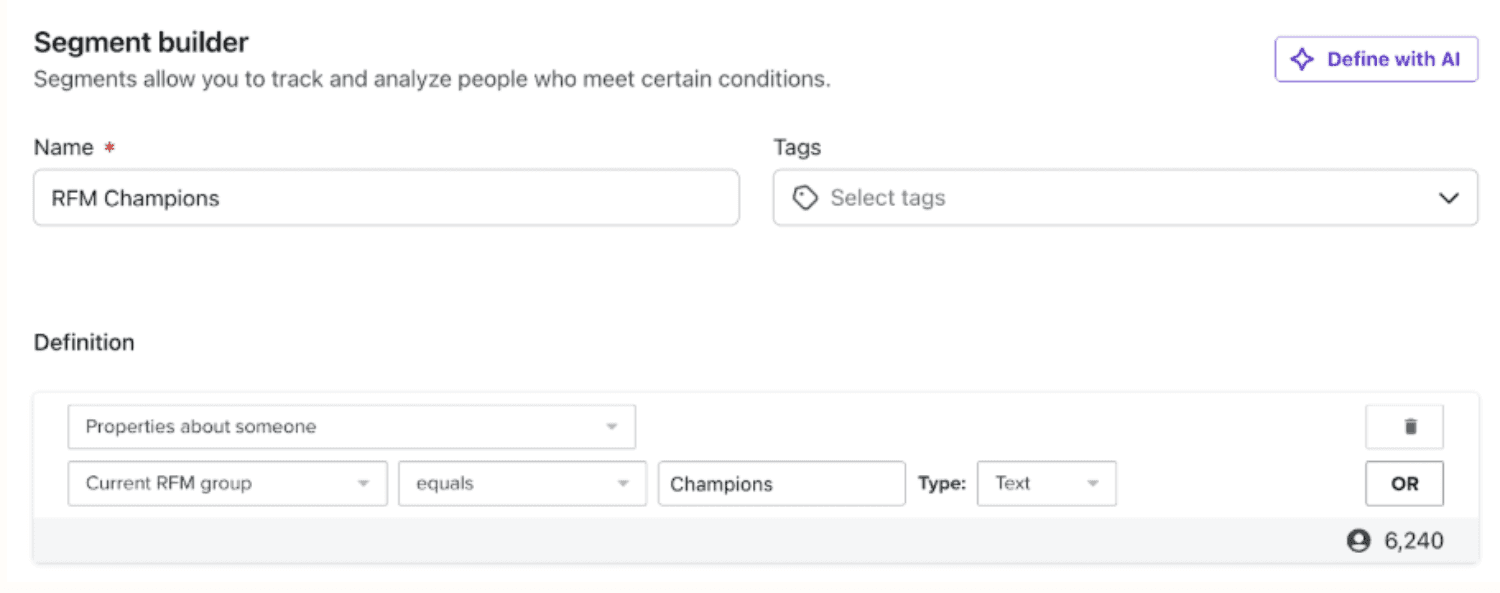Click the Name field label

coord(63,147)
